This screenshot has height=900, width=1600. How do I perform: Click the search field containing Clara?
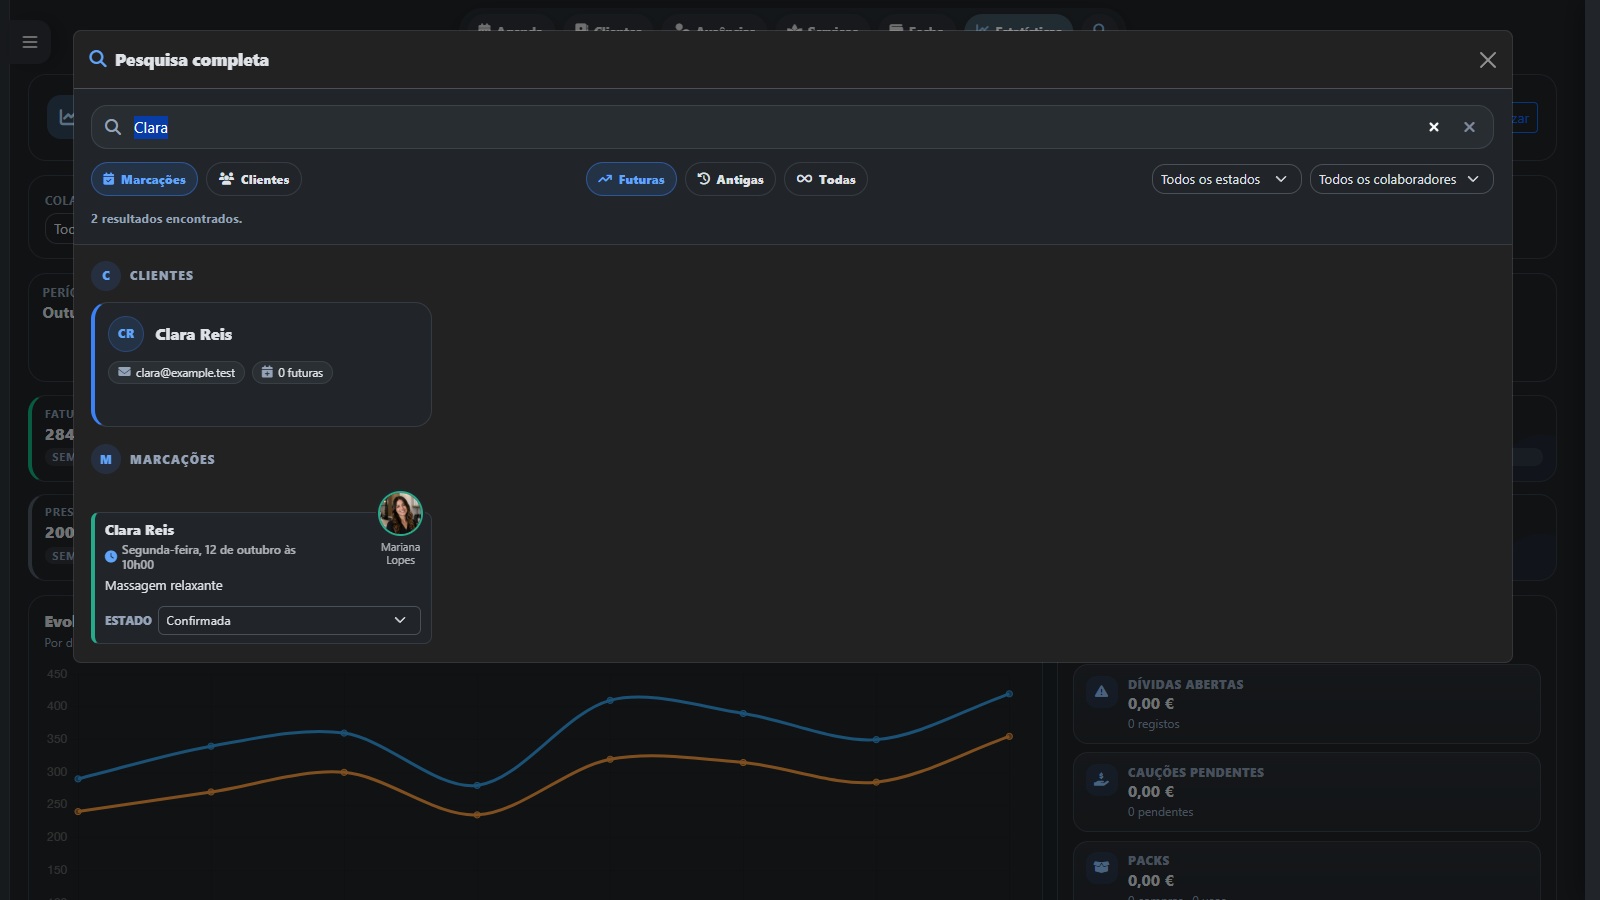792,127
